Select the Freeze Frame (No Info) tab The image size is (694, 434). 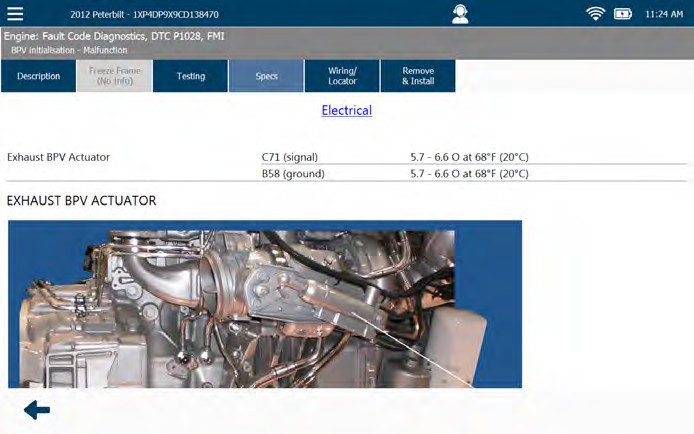tap(115, 77)
